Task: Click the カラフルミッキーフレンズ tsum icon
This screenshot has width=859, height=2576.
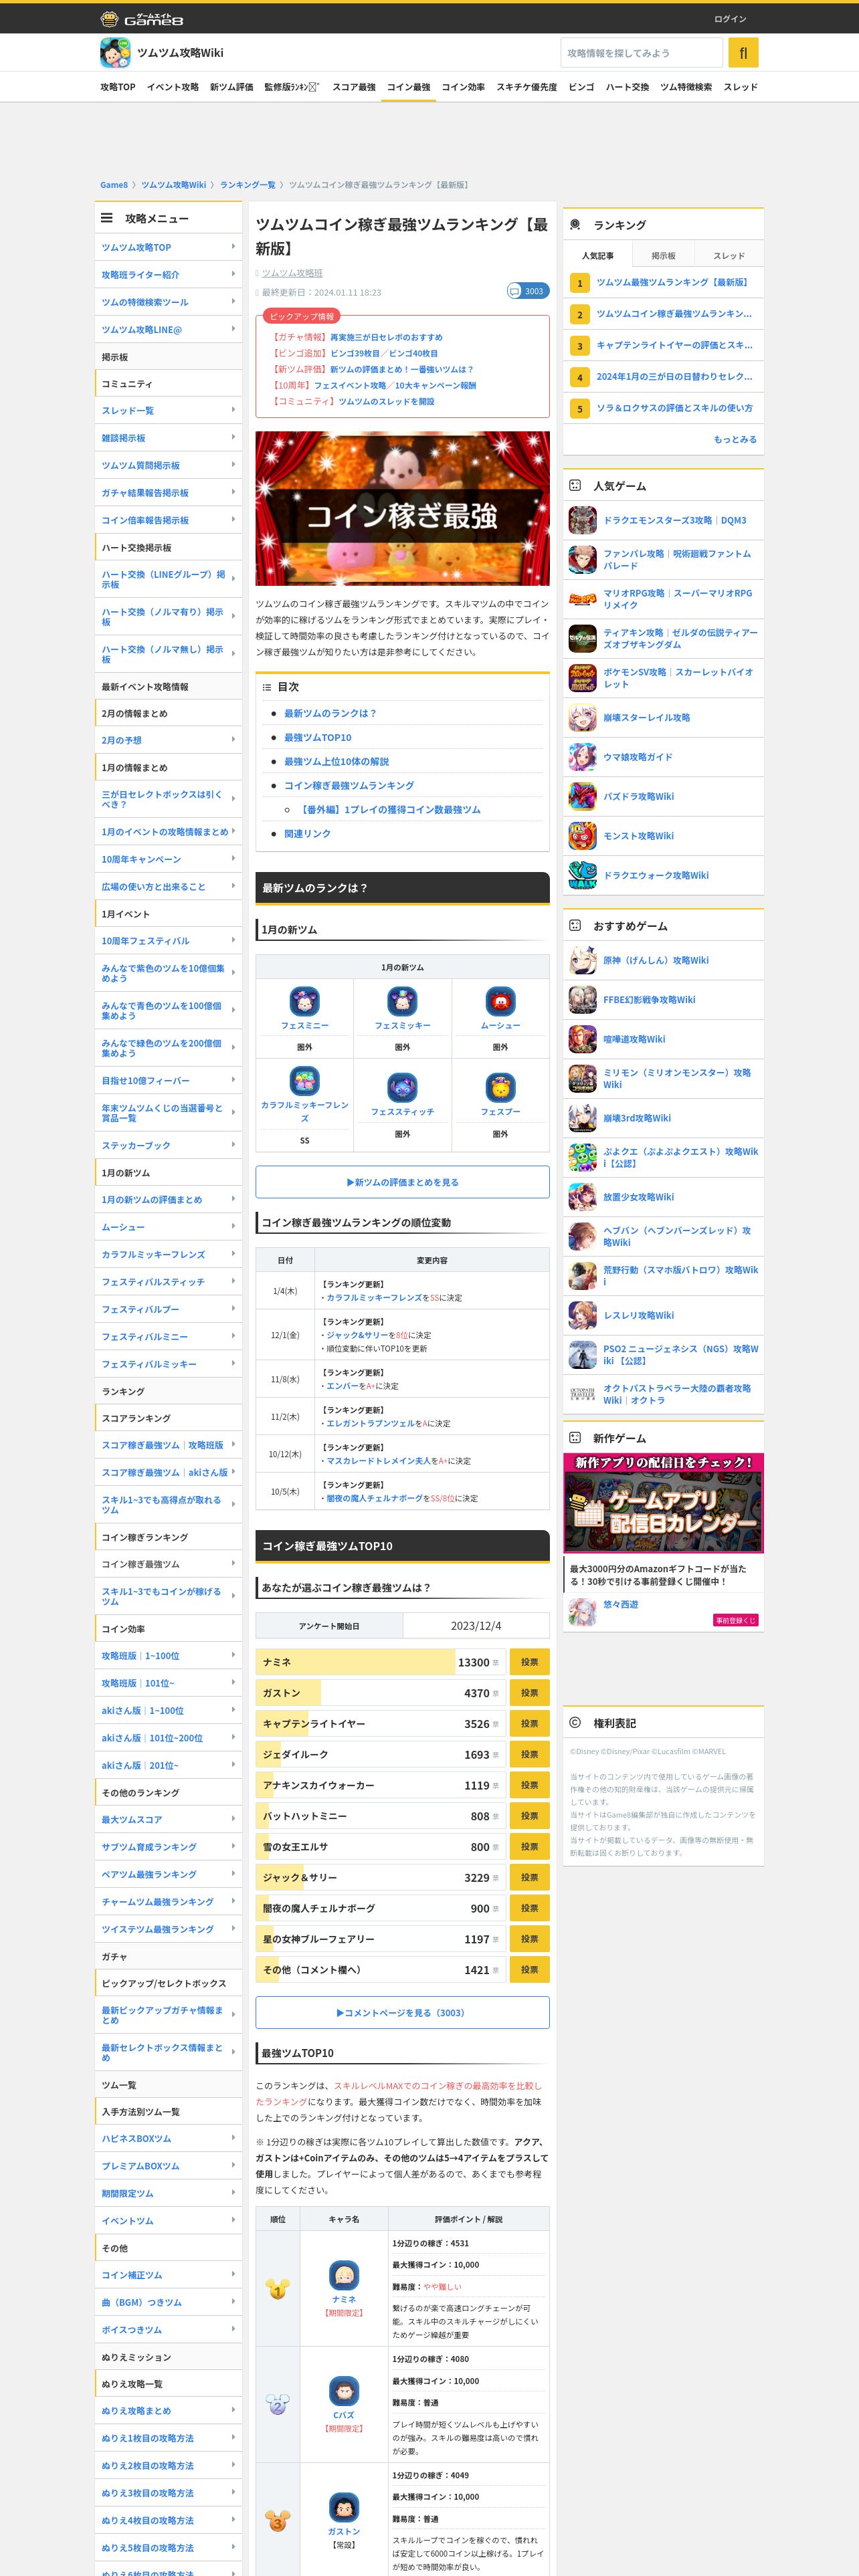Action: (x=304, y=1080)
